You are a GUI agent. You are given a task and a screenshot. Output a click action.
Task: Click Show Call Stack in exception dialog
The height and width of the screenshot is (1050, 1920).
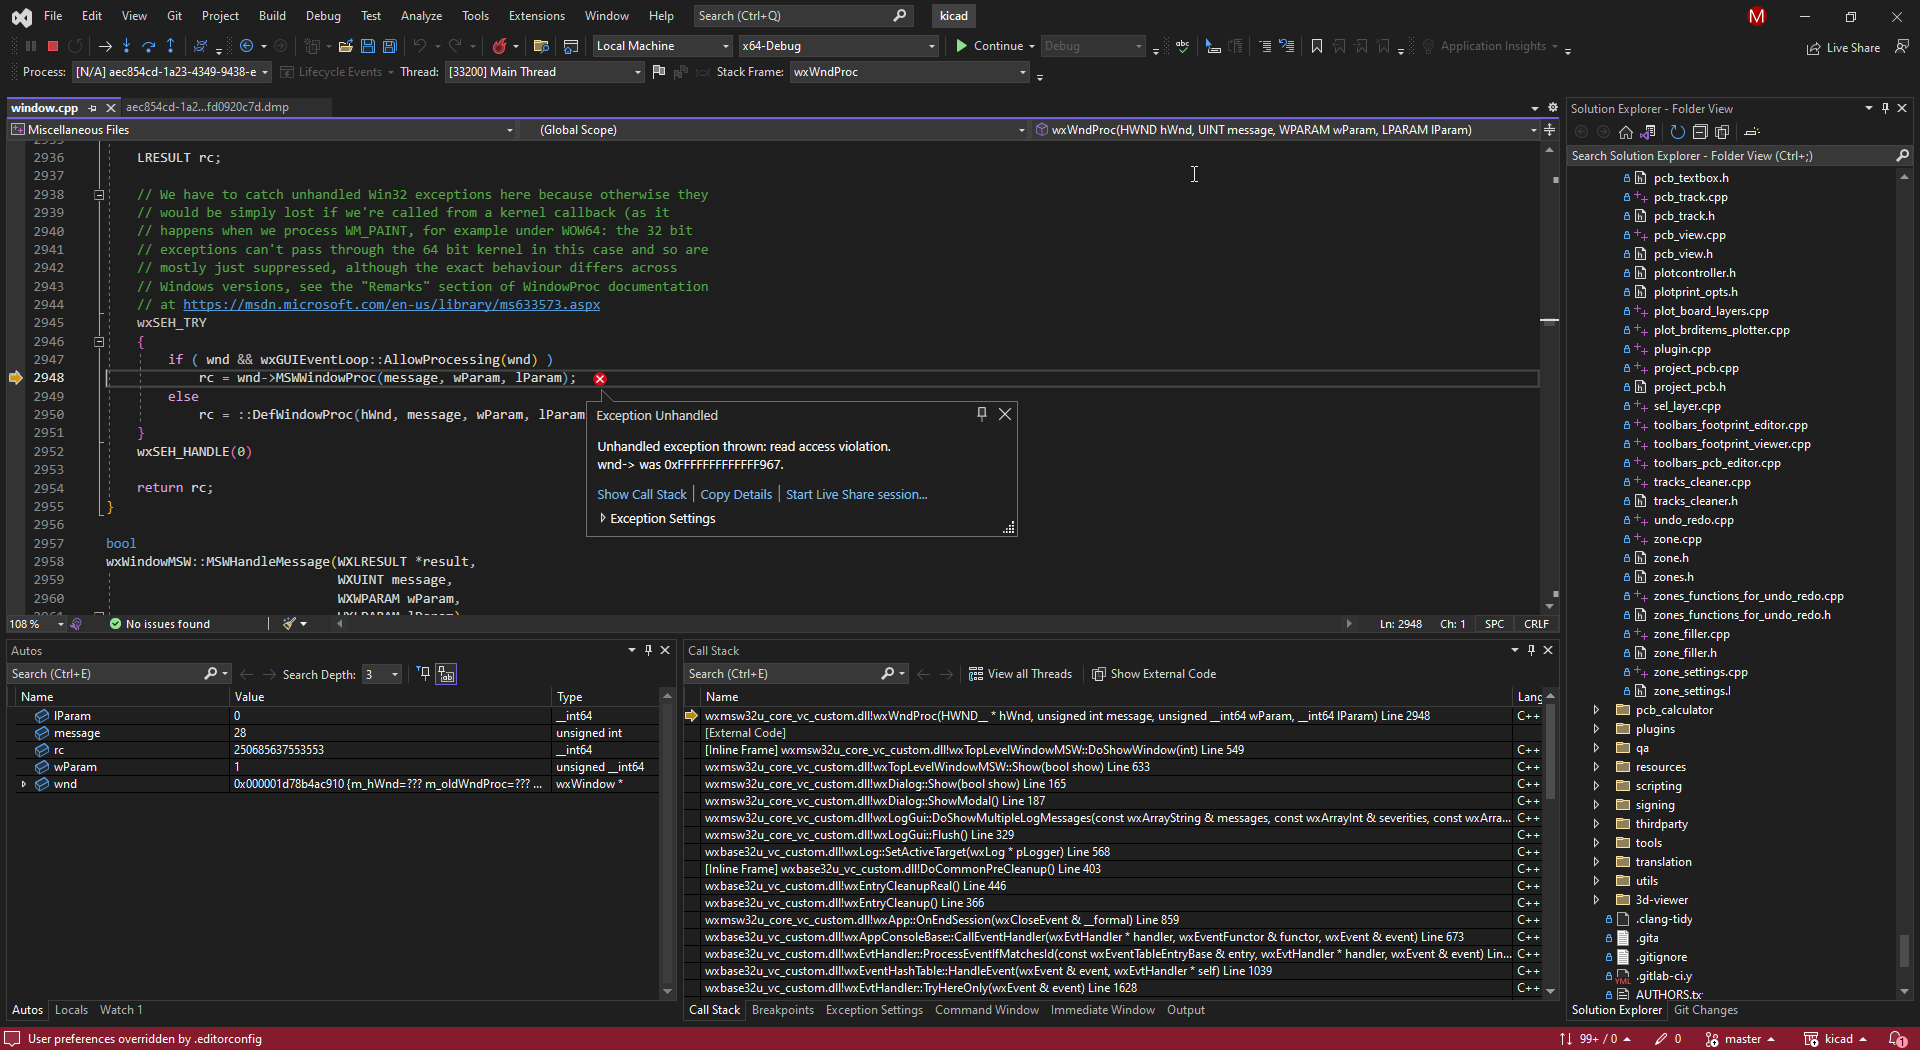(x=641, y=494)
